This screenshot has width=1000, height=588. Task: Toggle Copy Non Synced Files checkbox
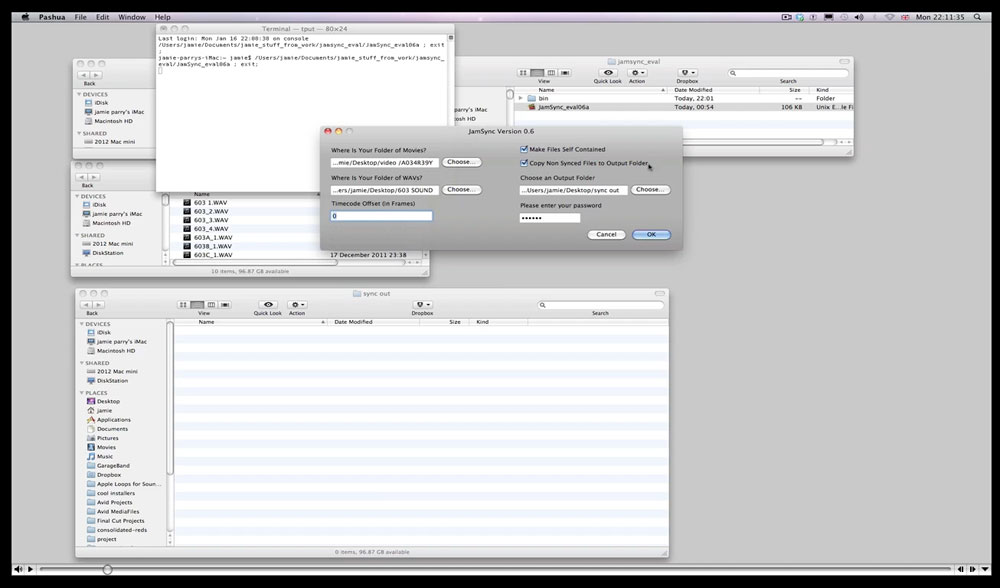(524, 163)
